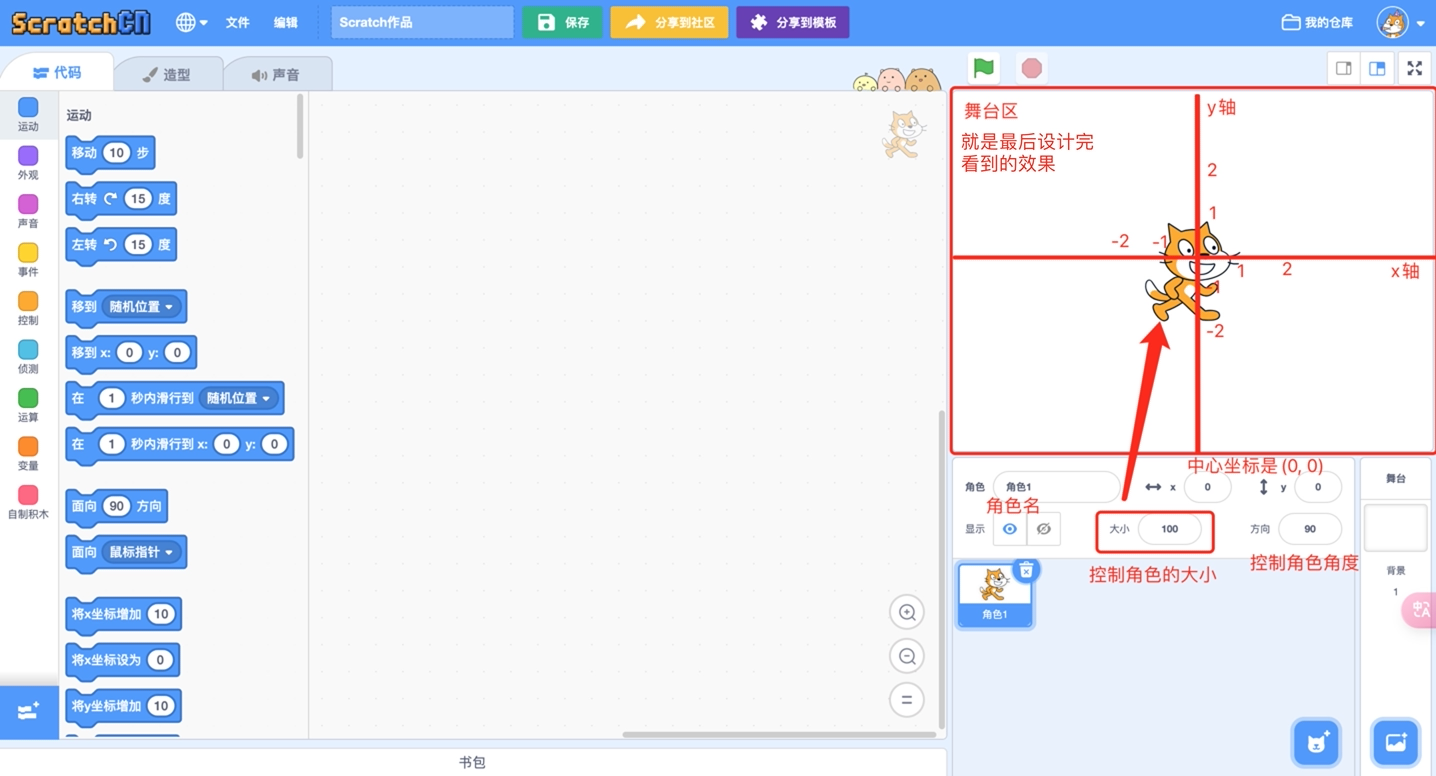Click the red stop button
Screen dimensions: 1436x776
[x=1032, y=68]
